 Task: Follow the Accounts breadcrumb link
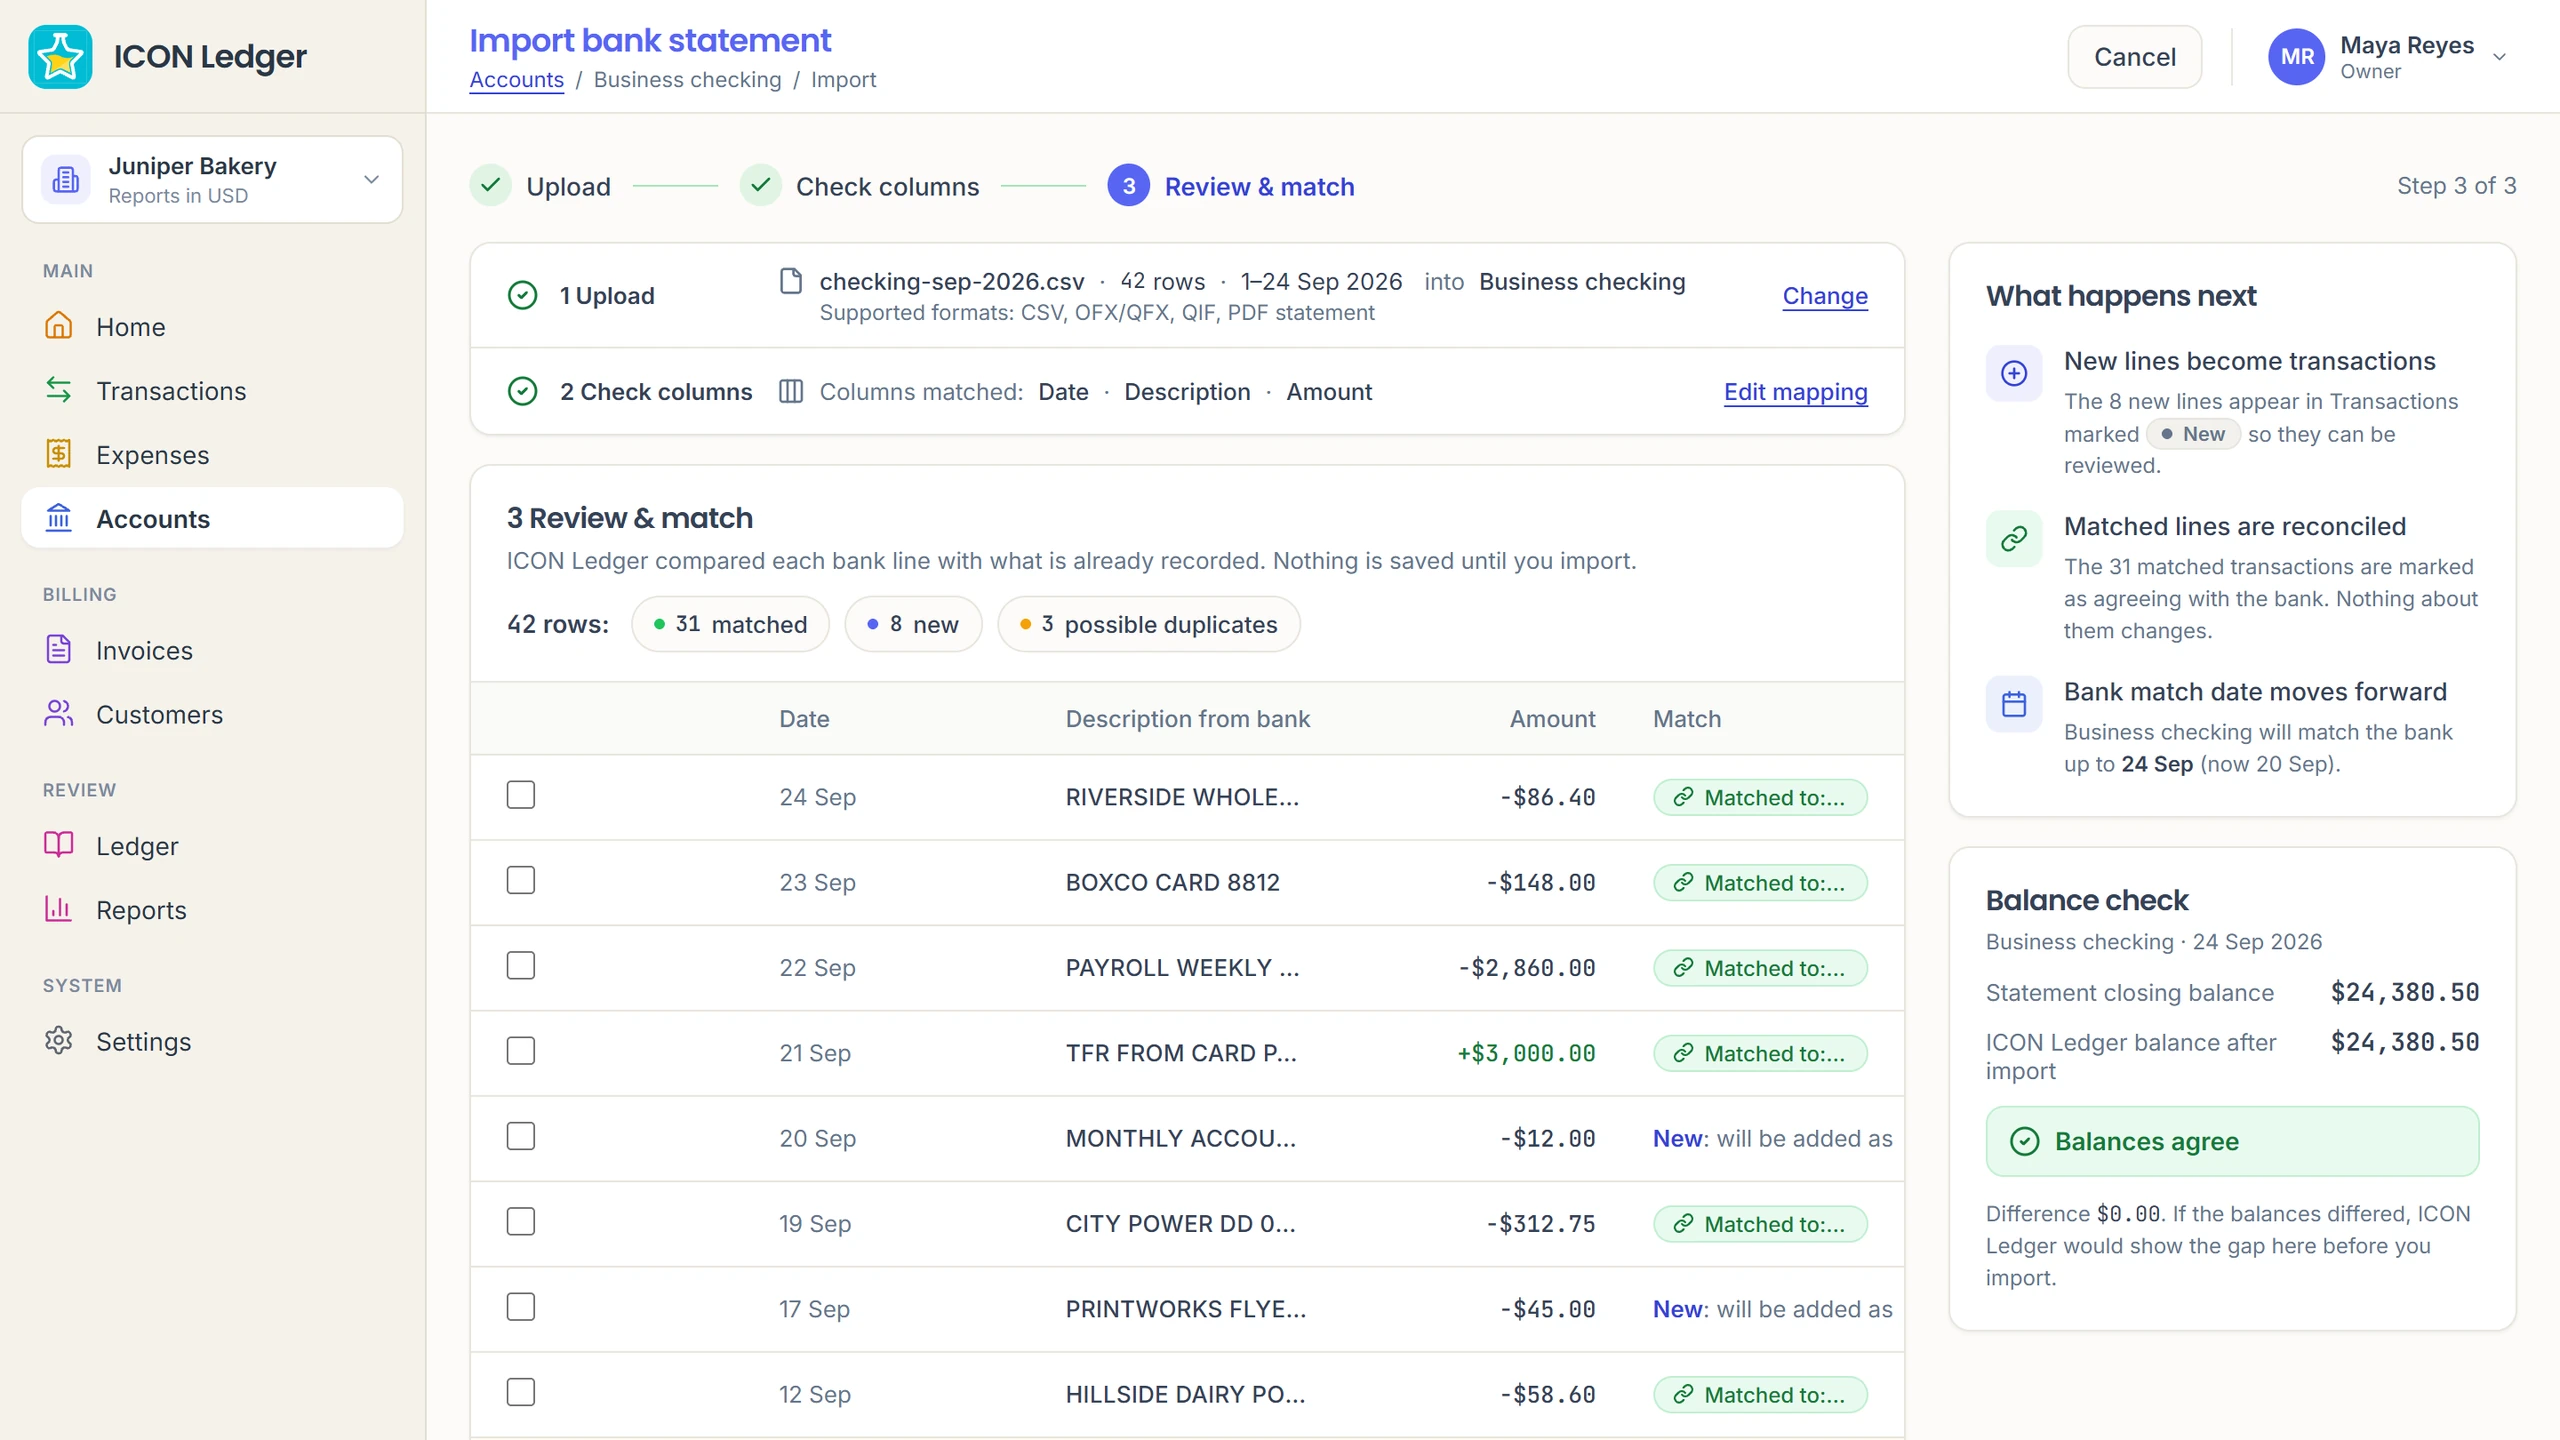pyautogui.click(x=517, y=80)
